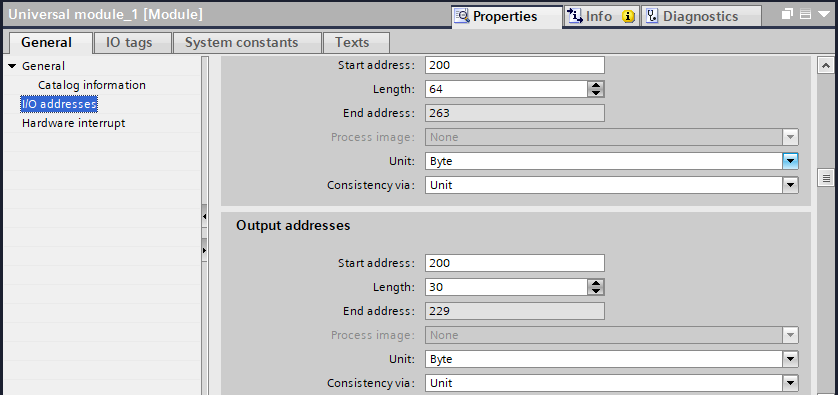Click the yellow info indicator icon
The height and width of the screenshot is (395, 838).
[628, 17]
